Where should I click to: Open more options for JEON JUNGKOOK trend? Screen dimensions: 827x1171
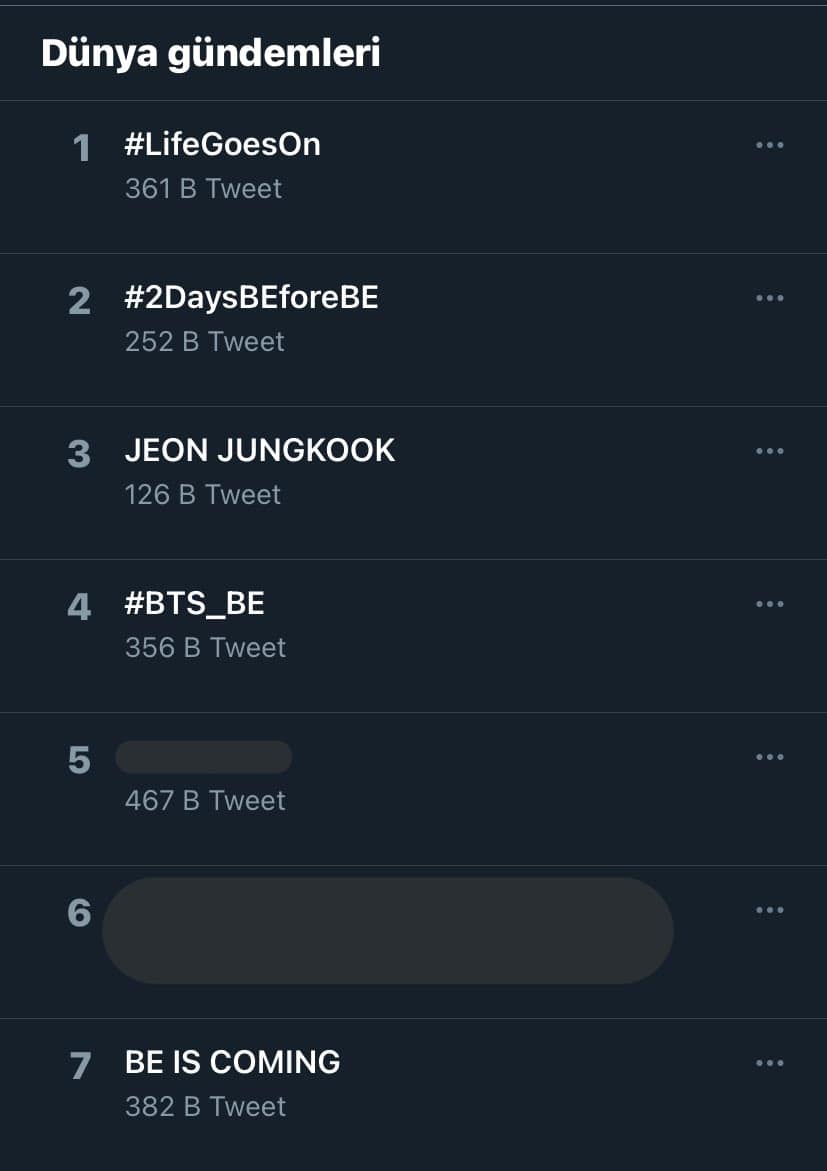pyautogui.click(x=769, y=451)
